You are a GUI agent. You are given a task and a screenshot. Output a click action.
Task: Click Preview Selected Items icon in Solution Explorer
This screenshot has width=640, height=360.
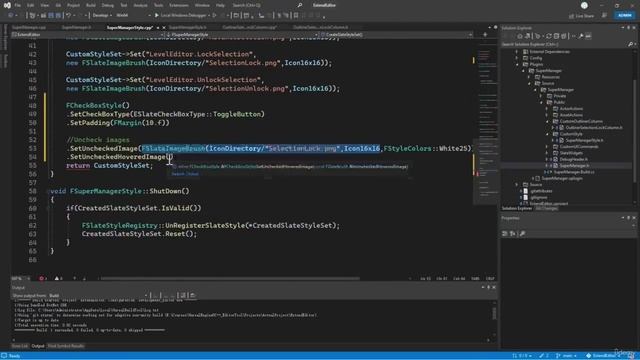point(588,36)
